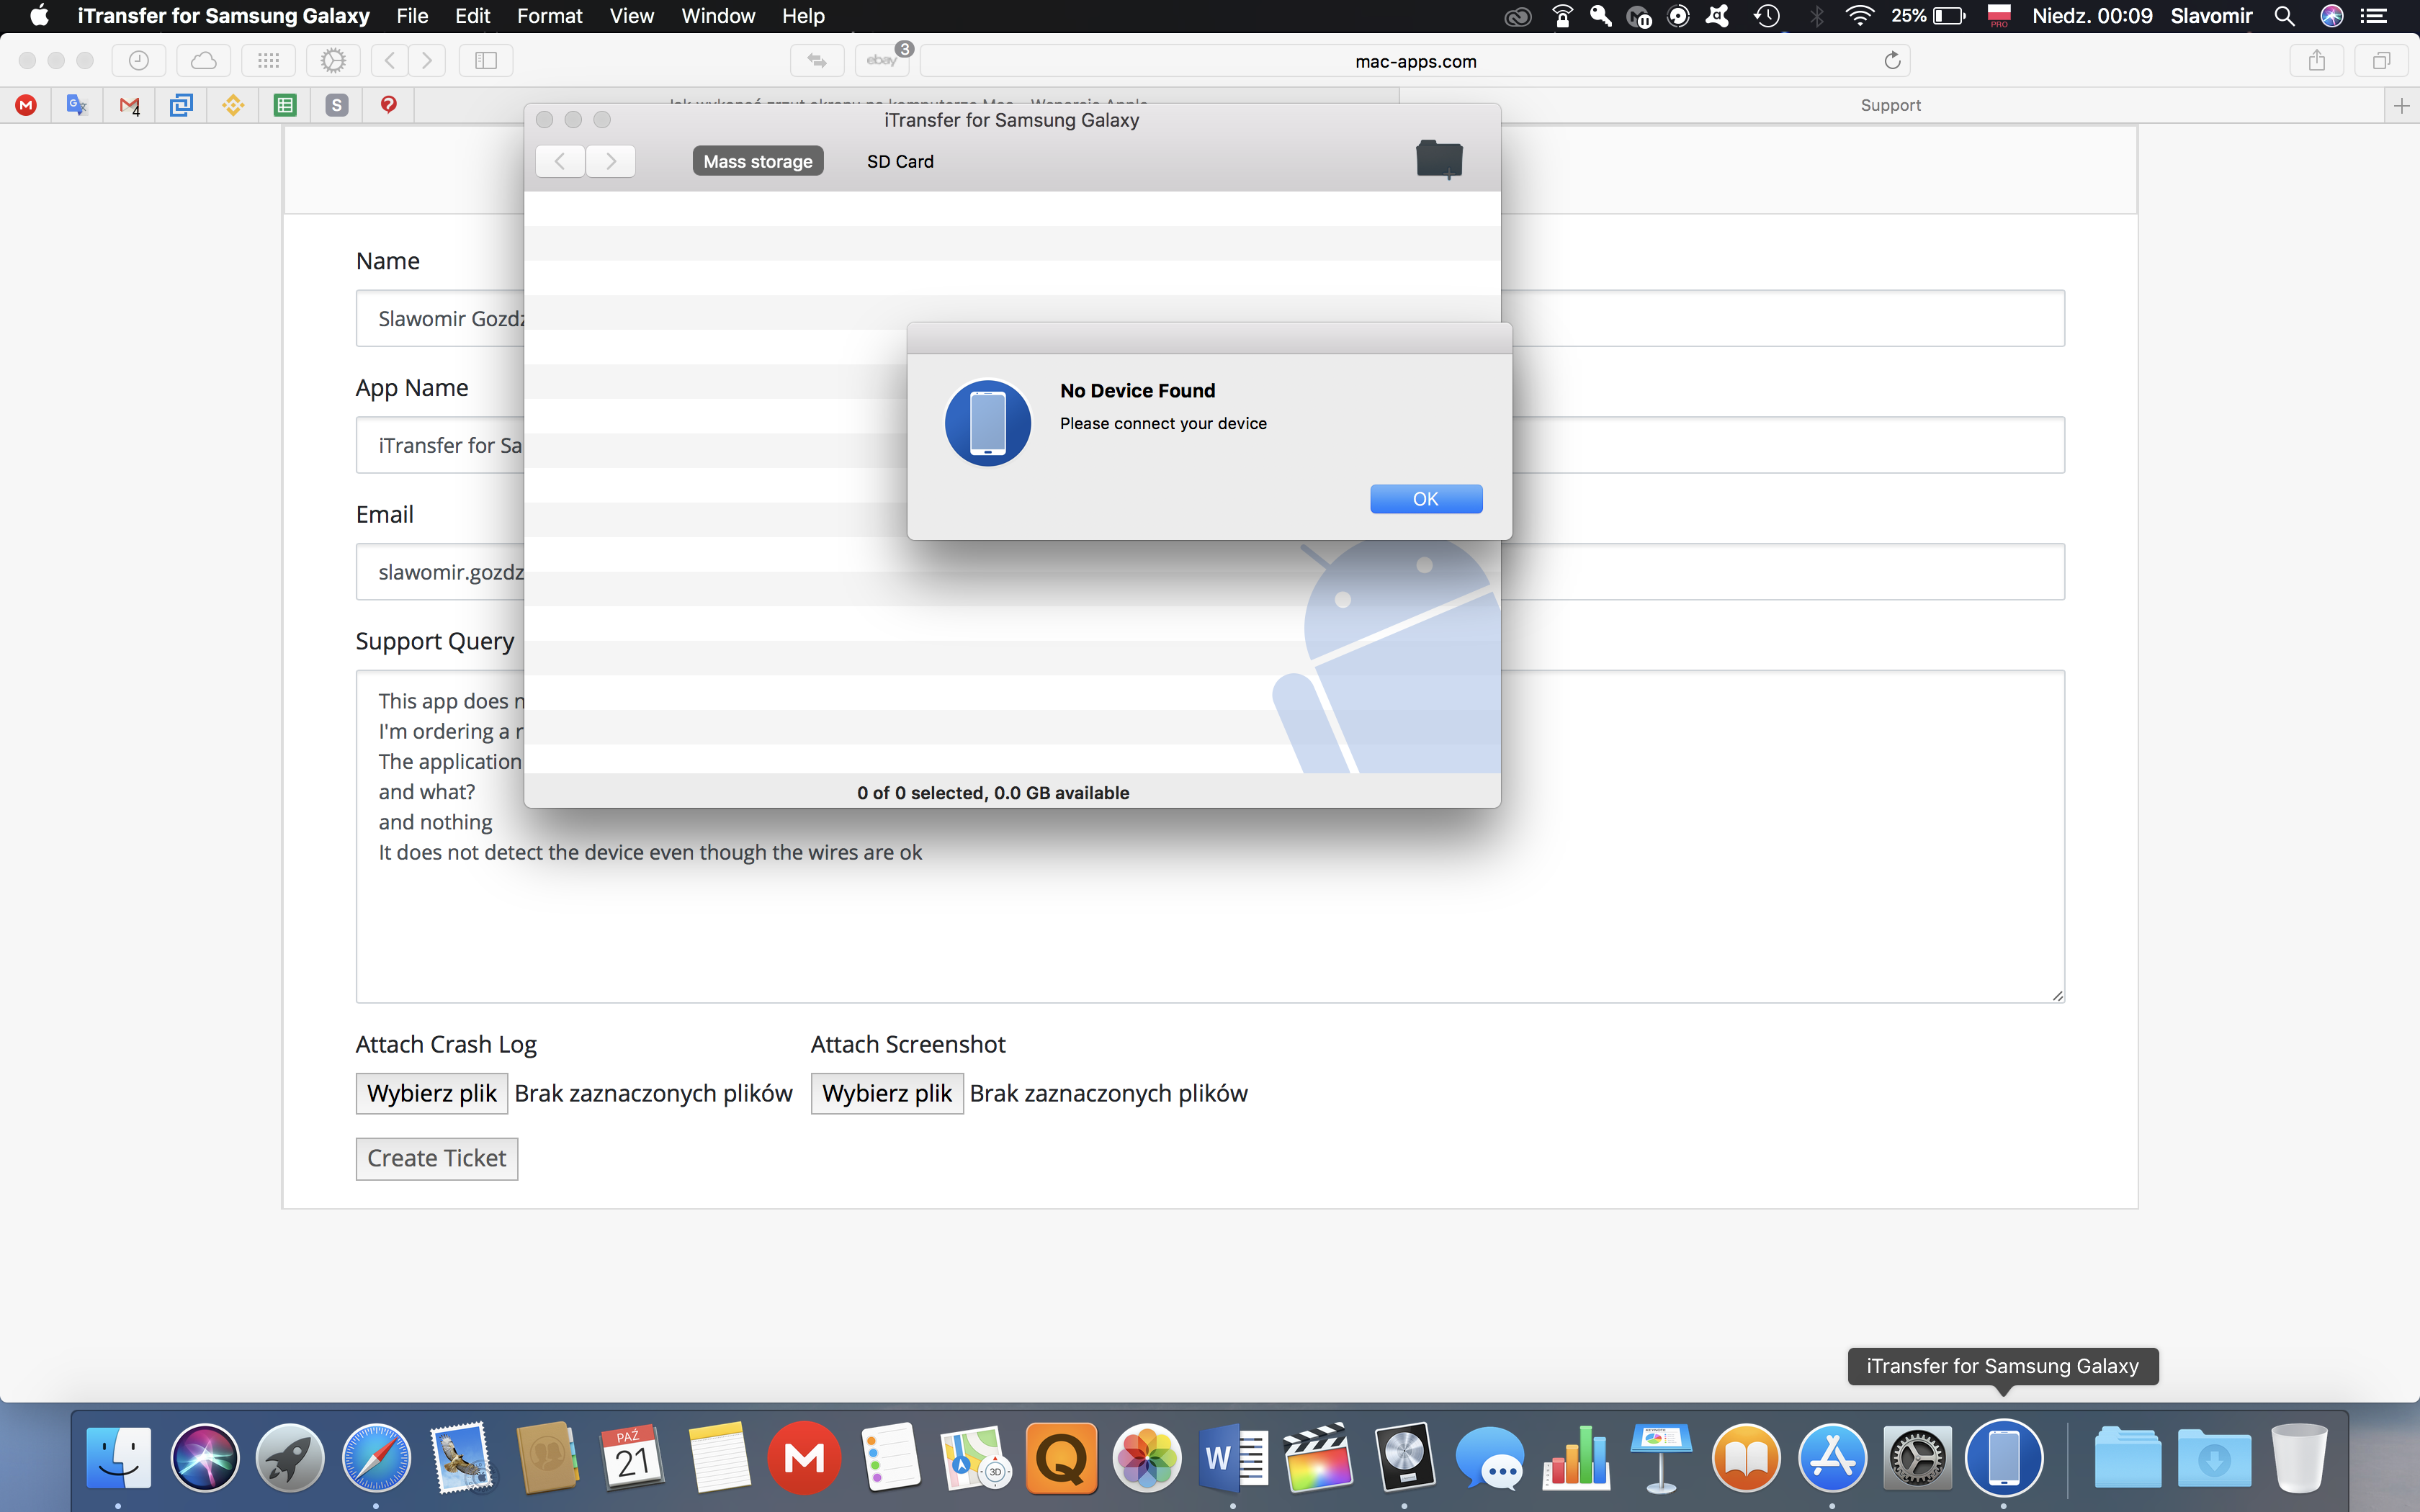
Task: Open Calendar from the Dock
Action: pyautogui.click(x=633, y=1457)
